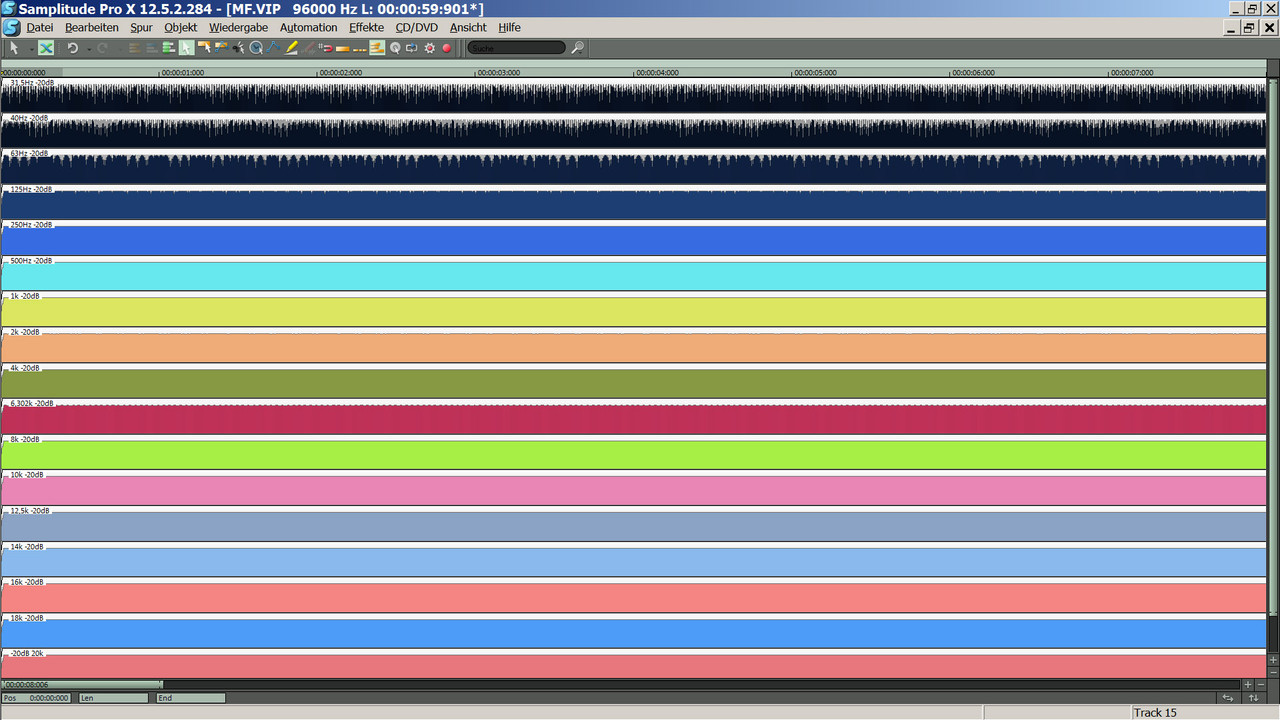Select the scissors cut tool
The width and height of the screenshot is (1280, 720).
[x=238, y=47]
